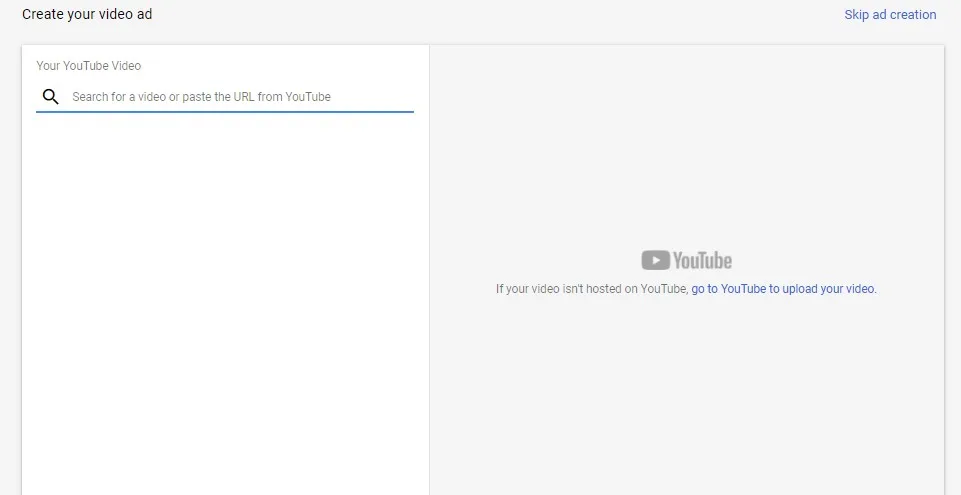
Task: Click the word "creation" in Skip link
Action: click(x=913, y=15)
